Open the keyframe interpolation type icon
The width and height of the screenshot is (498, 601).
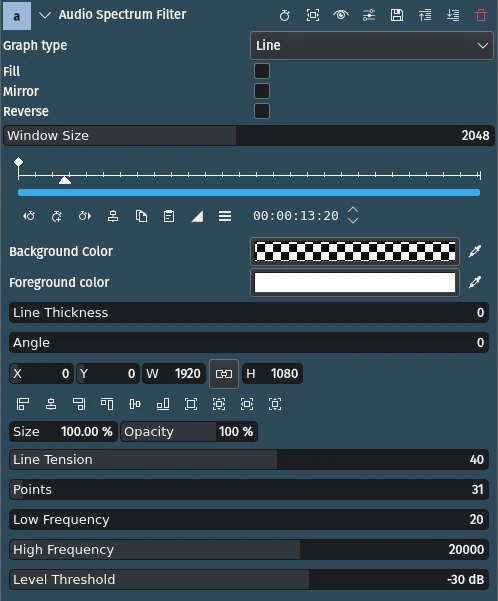coord(197,216)
